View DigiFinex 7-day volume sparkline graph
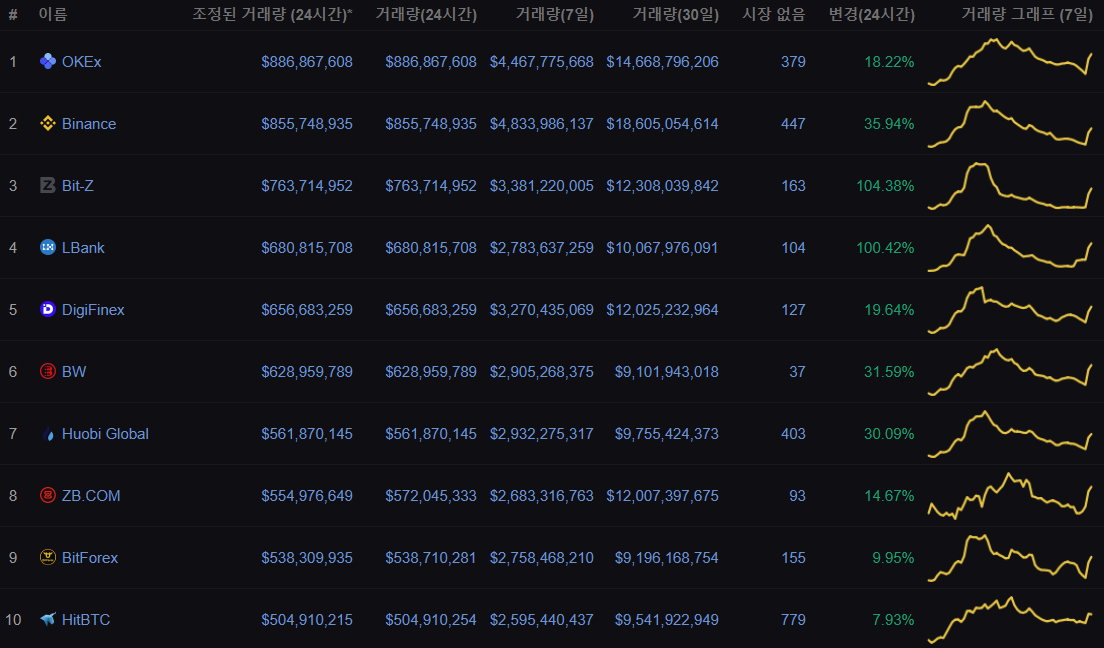This screenshot has width=1104, height=648. pyautogui.click(x=1010, y=310)
